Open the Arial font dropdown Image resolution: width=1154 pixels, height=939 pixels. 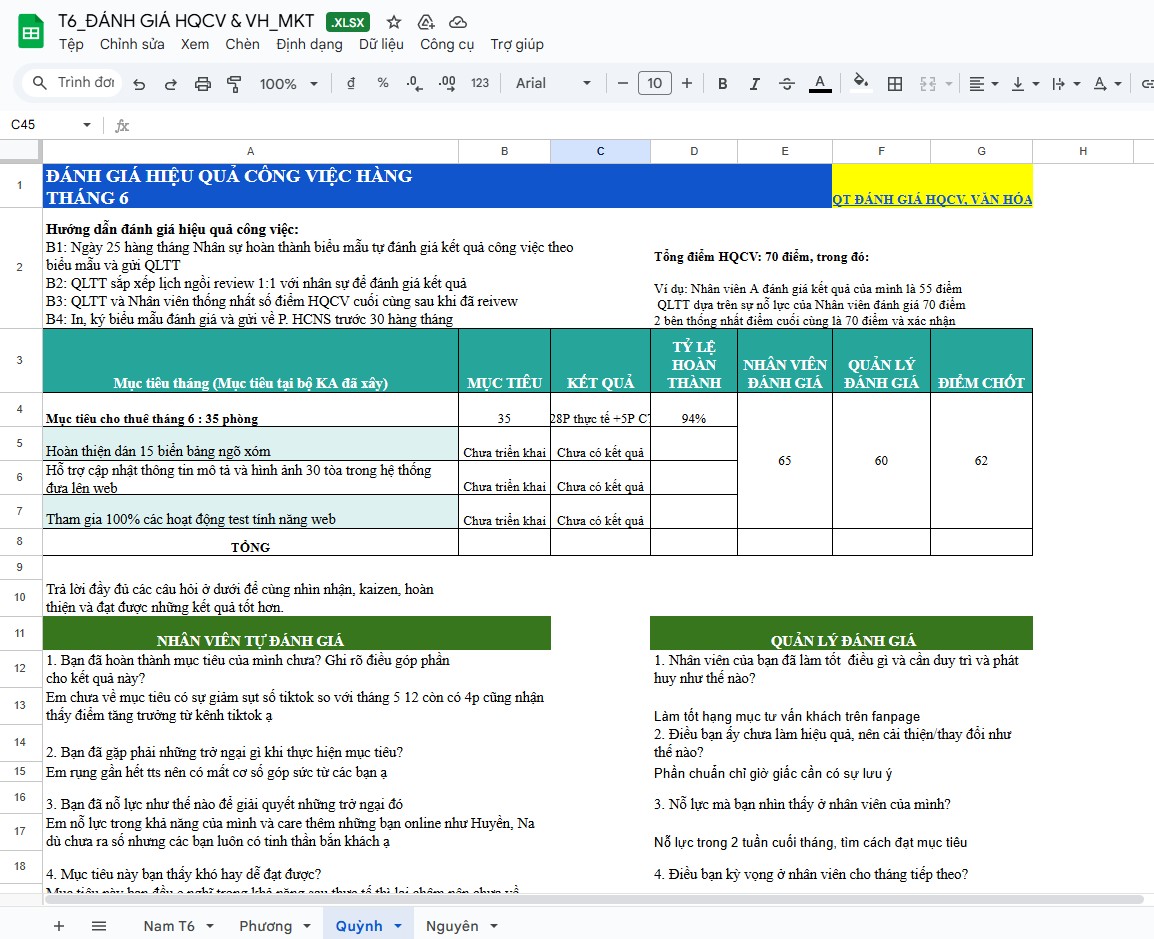(x=553, y=84)
